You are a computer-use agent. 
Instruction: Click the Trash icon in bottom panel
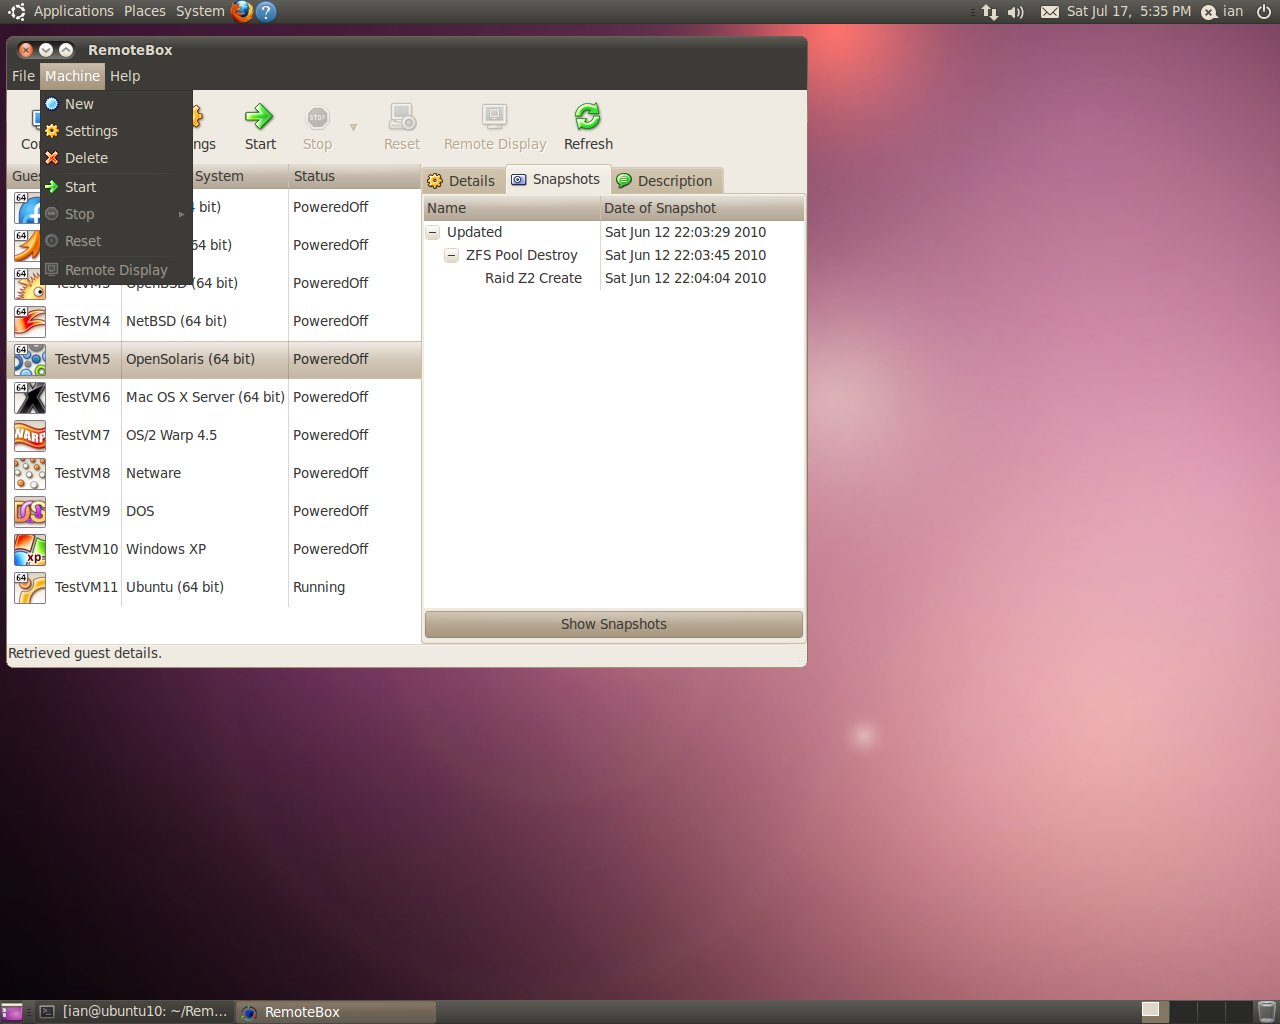1266,1011
